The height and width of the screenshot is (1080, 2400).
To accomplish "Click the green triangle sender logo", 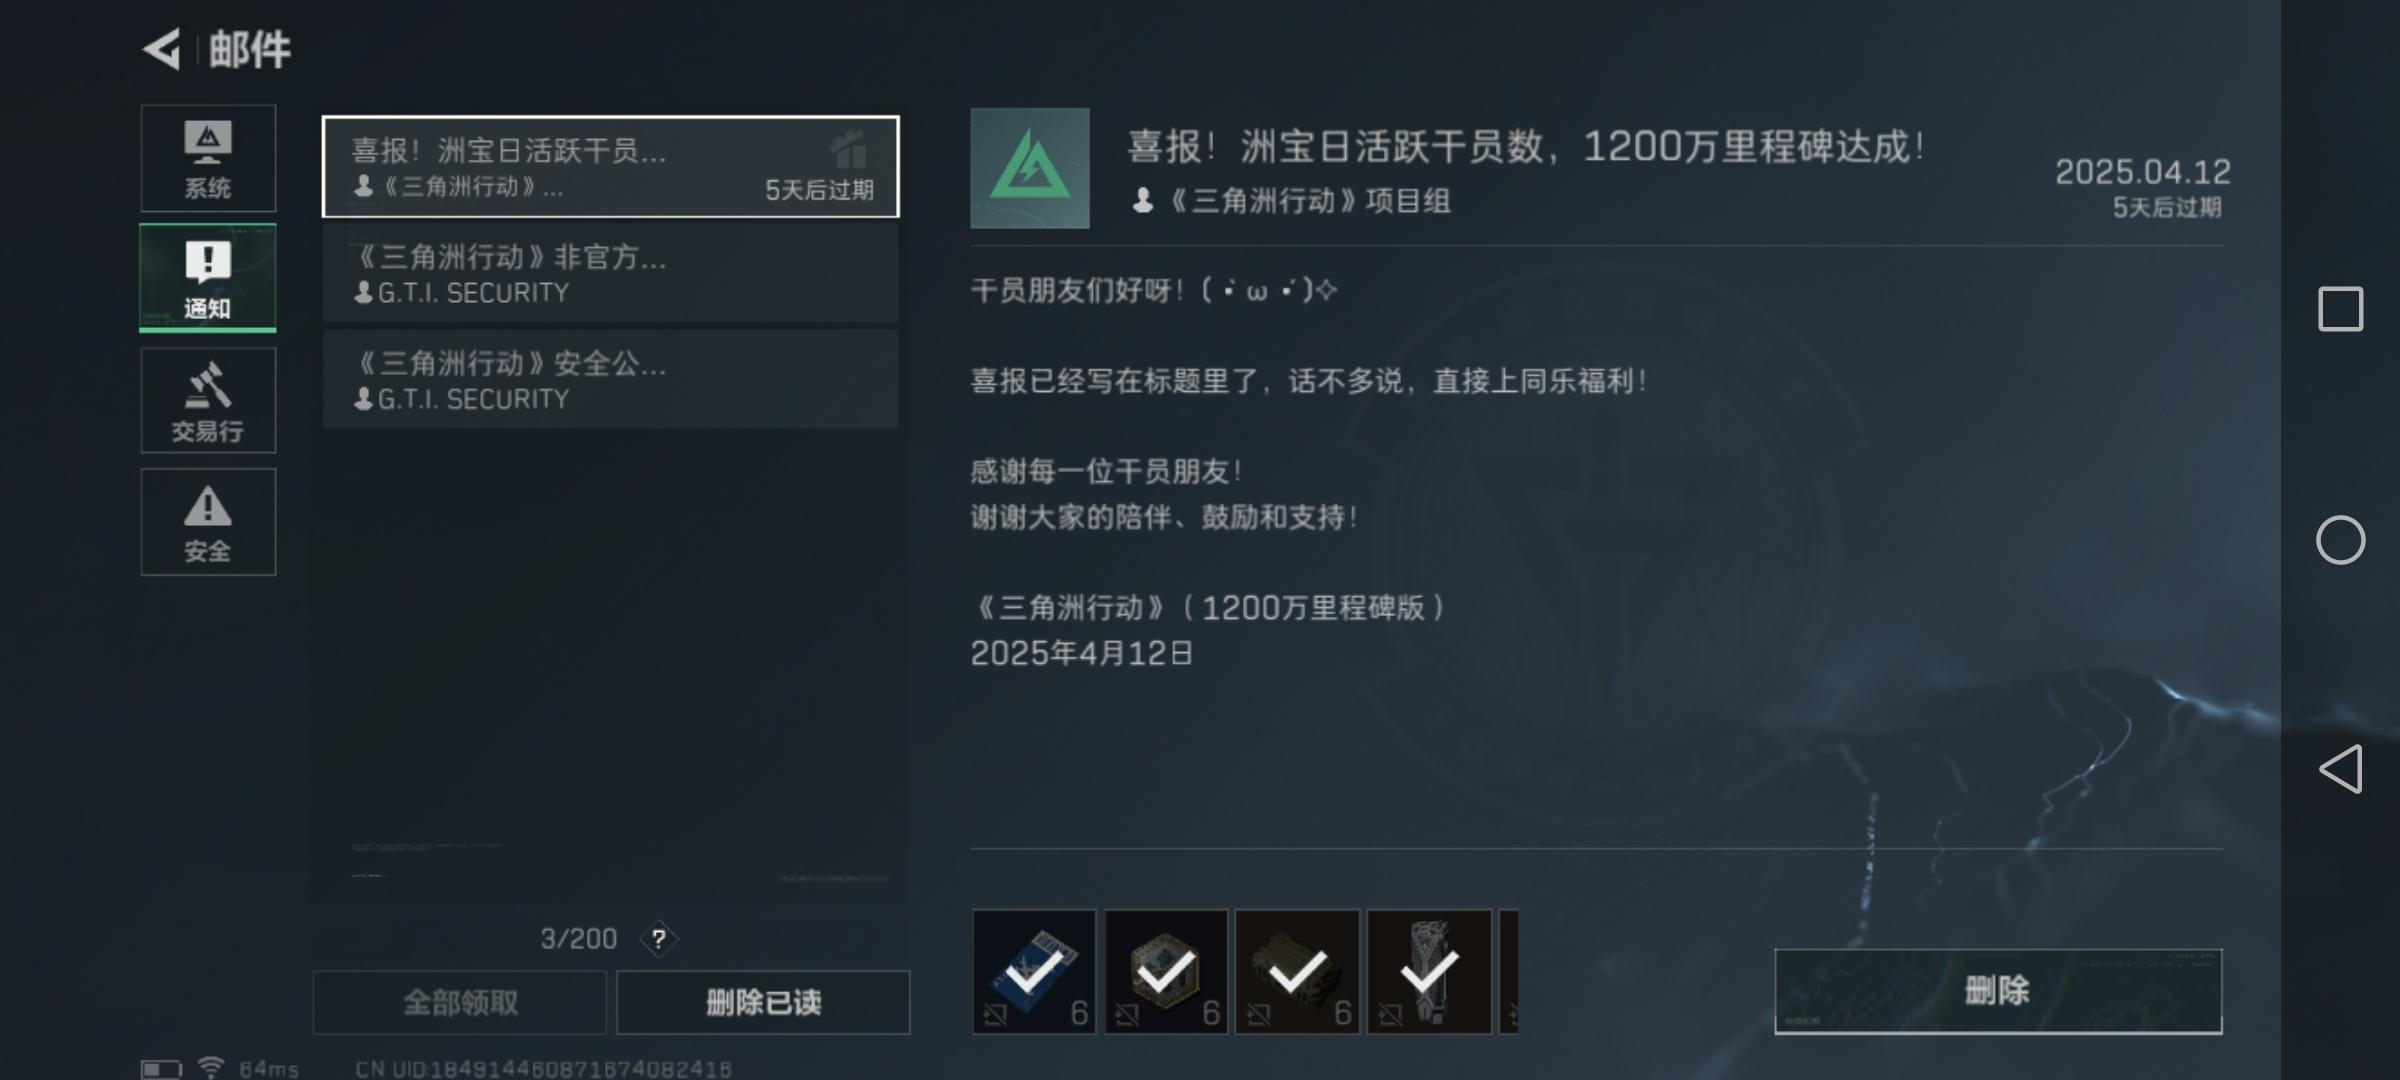I will (1030, 168).
